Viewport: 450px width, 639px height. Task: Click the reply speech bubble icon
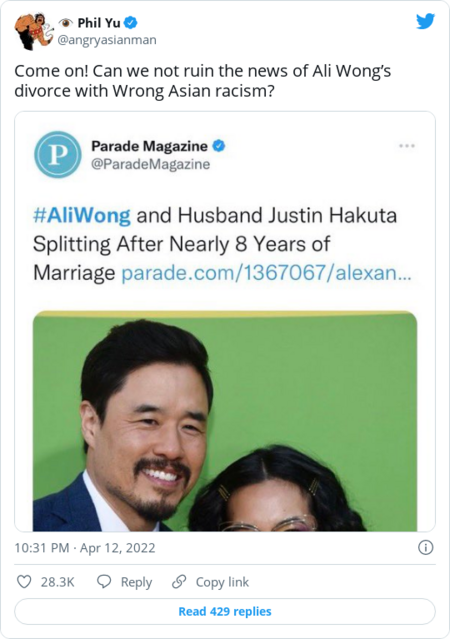click(104, 582)
